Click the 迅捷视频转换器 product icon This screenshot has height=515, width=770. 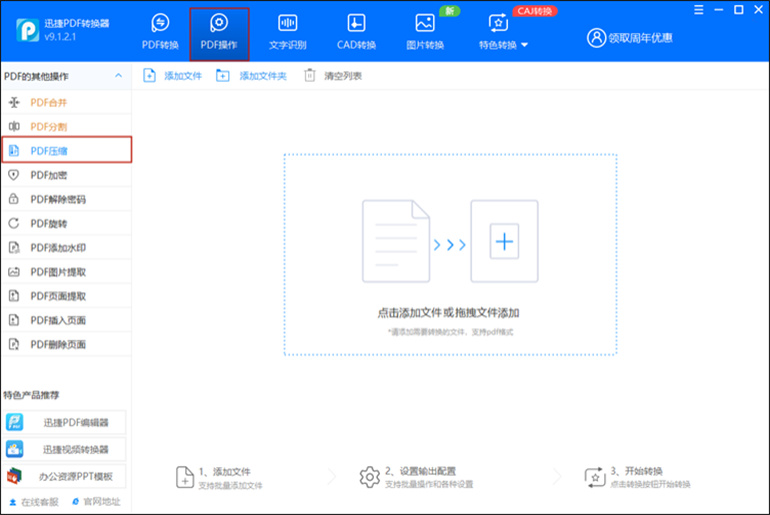(14, 449)
